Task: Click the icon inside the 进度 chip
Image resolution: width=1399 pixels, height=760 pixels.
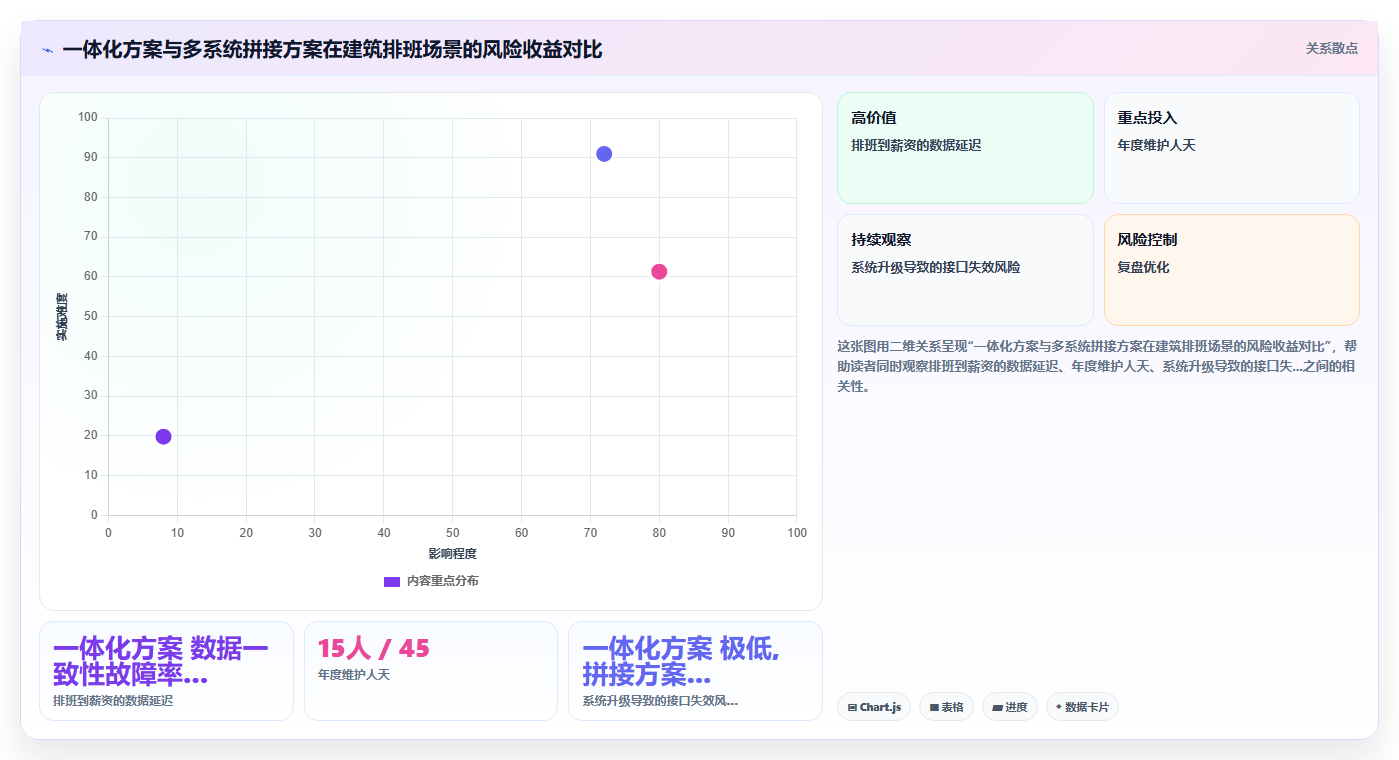Action: [x=997, y=708]
